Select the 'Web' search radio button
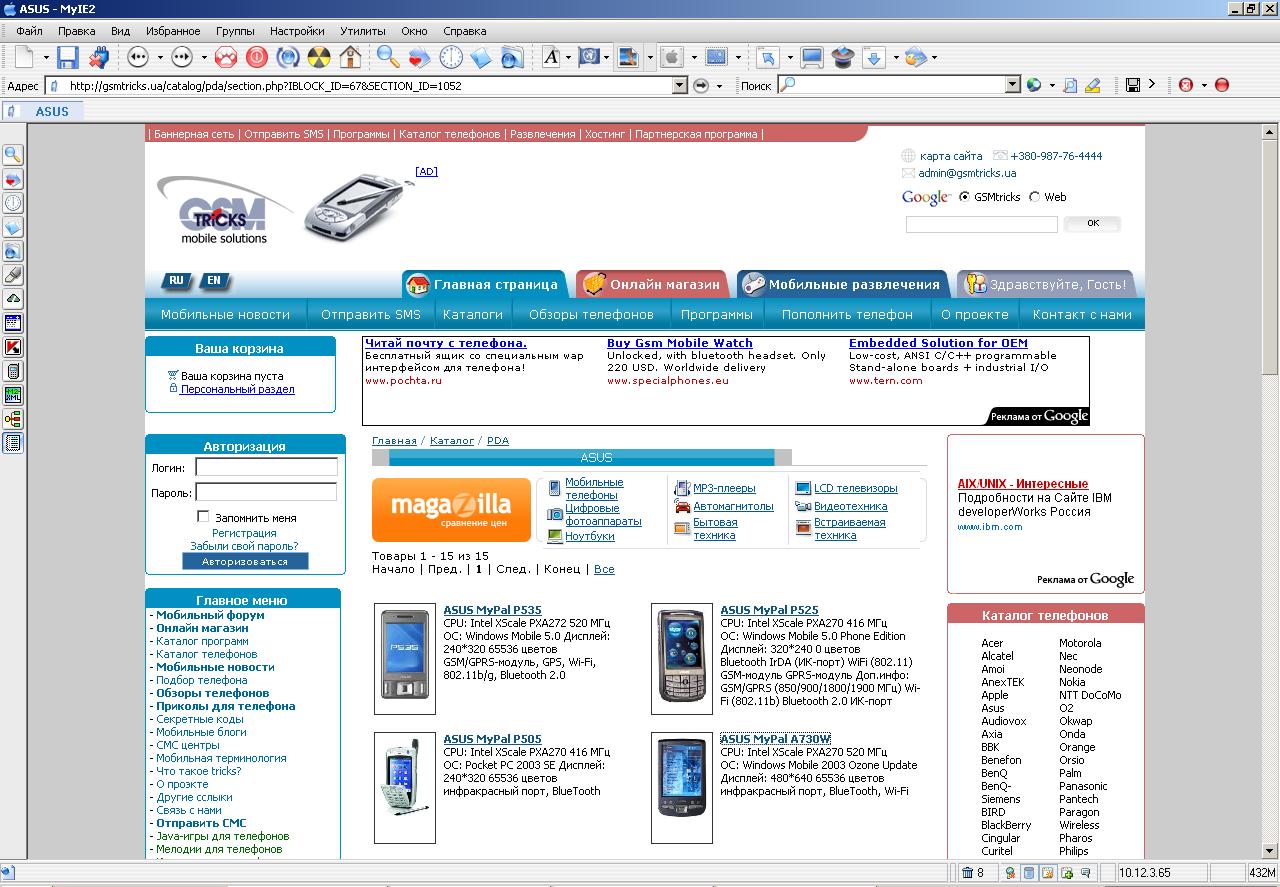This screenshot has height=887, width=1280. click(x=1034, y=197)
